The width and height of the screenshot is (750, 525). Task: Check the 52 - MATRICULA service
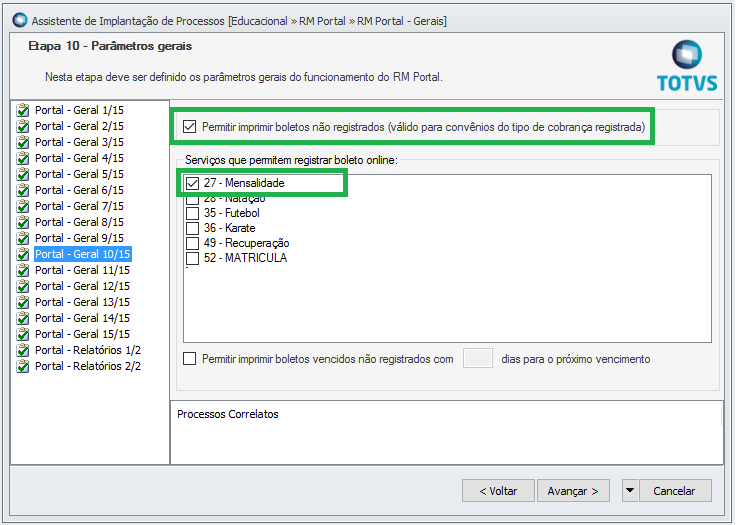click(x=192, y=258)
